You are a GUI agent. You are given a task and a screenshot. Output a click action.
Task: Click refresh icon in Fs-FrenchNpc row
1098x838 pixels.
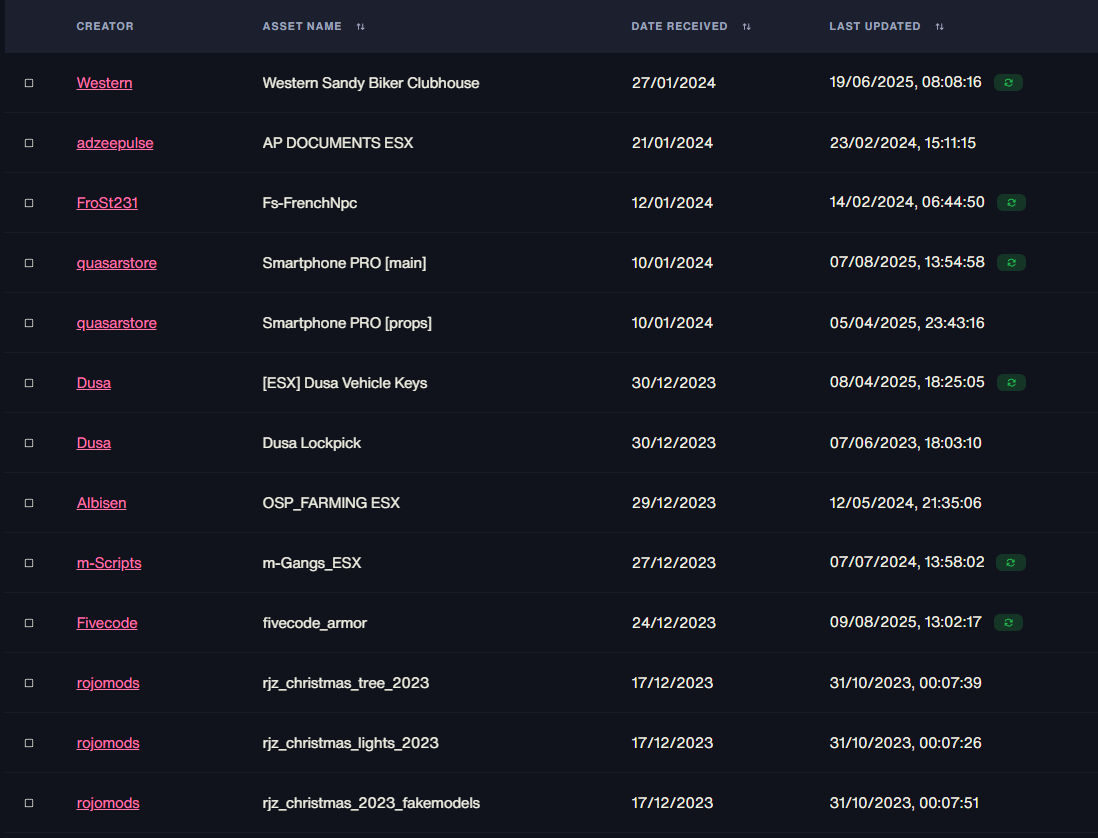point(1011,203)
